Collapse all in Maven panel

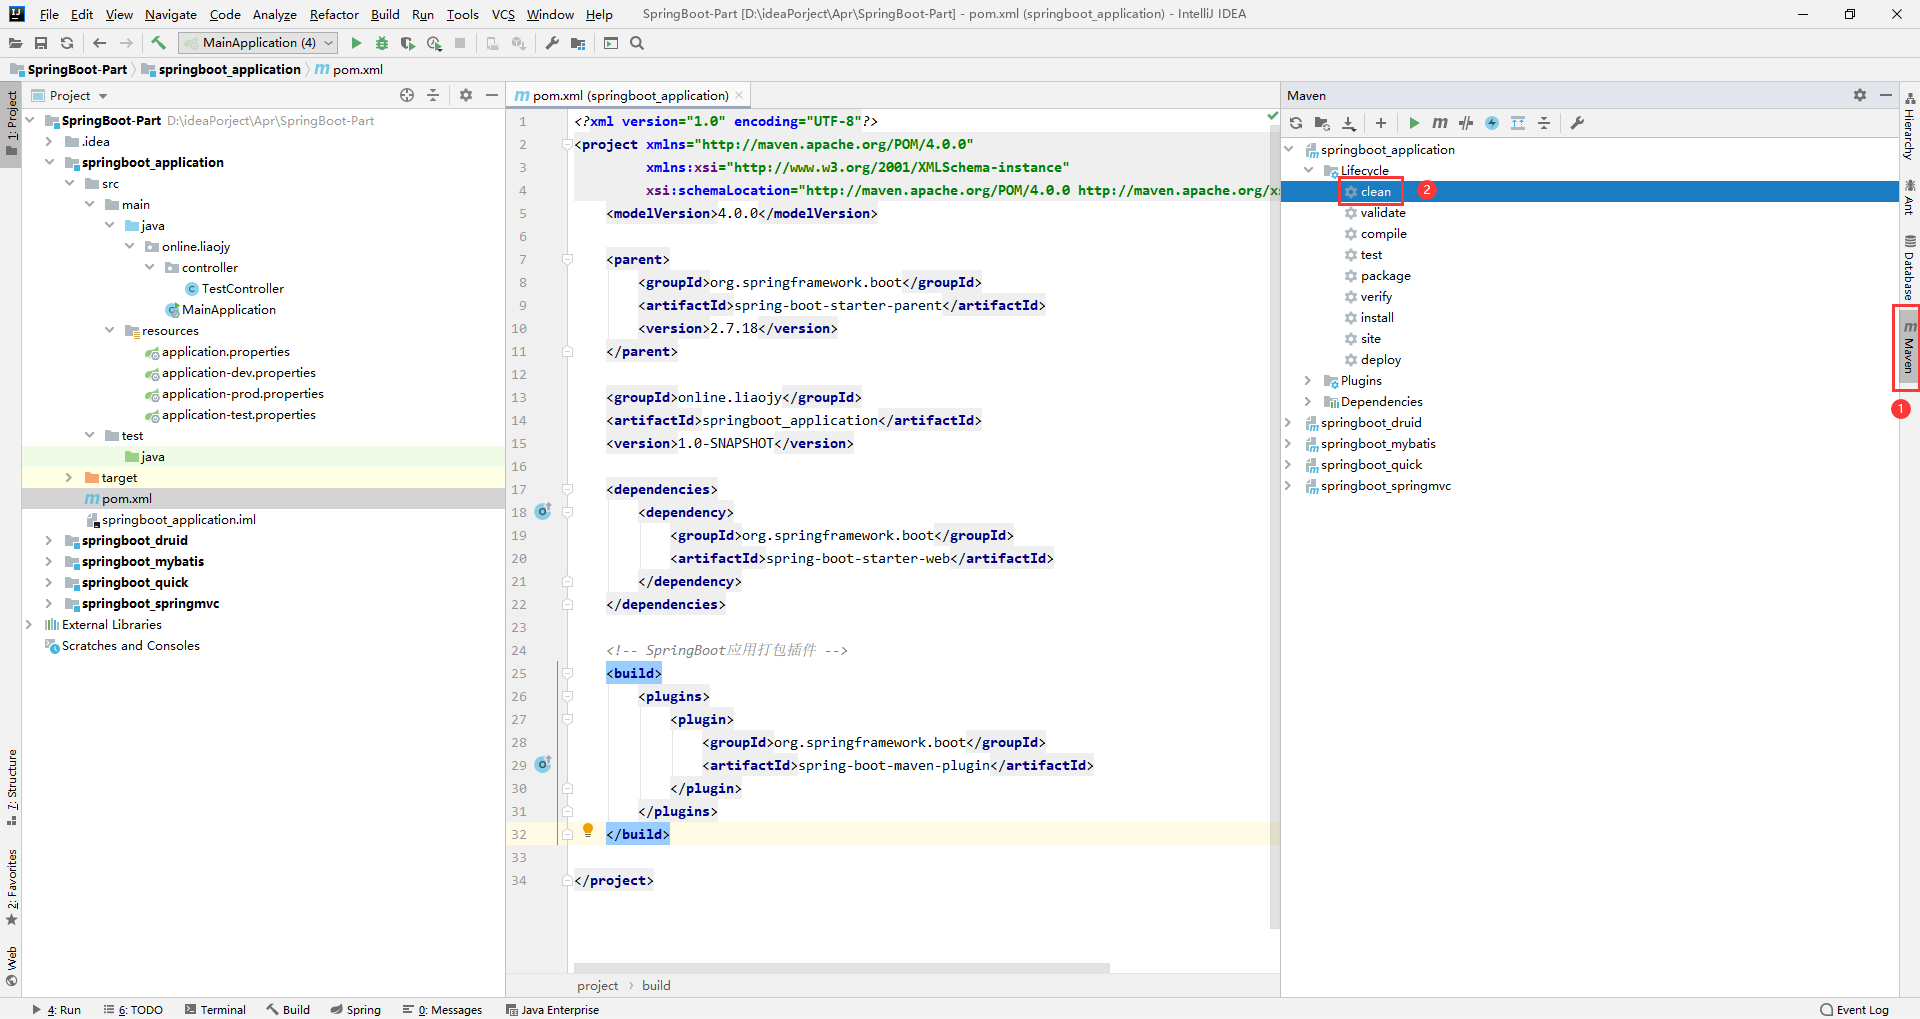click(1544, 123)
